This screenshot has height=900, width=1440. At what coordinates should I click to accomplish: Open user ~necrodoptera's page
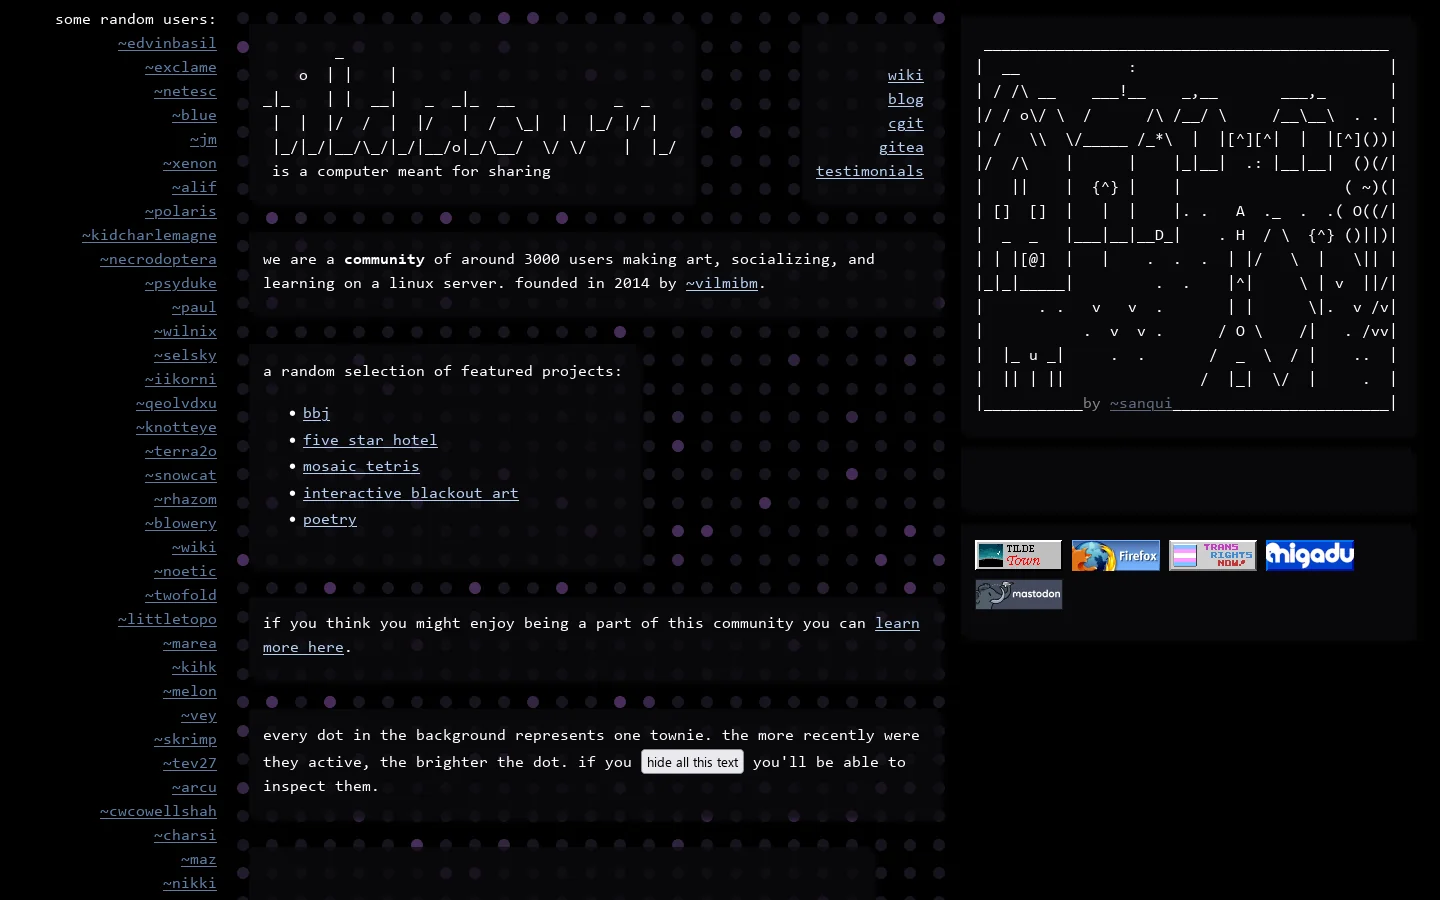(158, 259)
